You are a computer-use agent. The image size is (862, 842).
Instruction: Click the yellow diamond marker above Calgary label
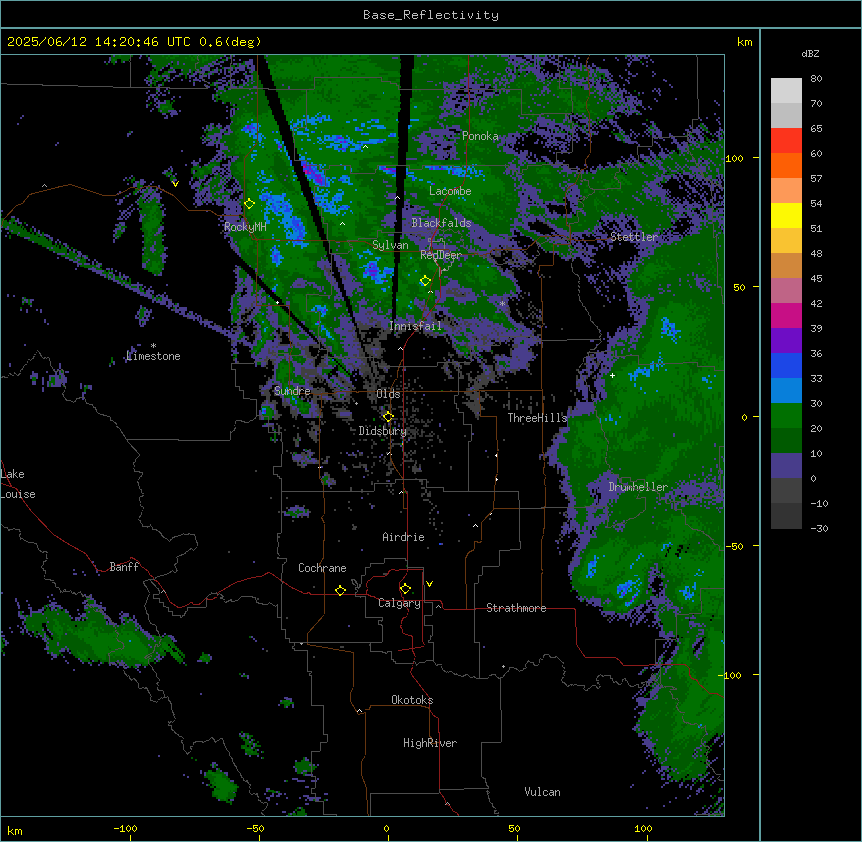(x=405, y=589)
